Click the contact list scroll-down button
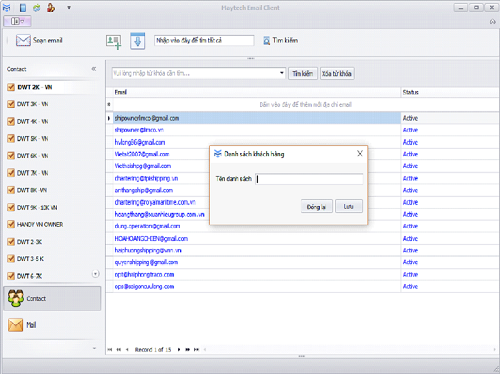The width and height of the screenshot is (500, 374). click(95, 274)
